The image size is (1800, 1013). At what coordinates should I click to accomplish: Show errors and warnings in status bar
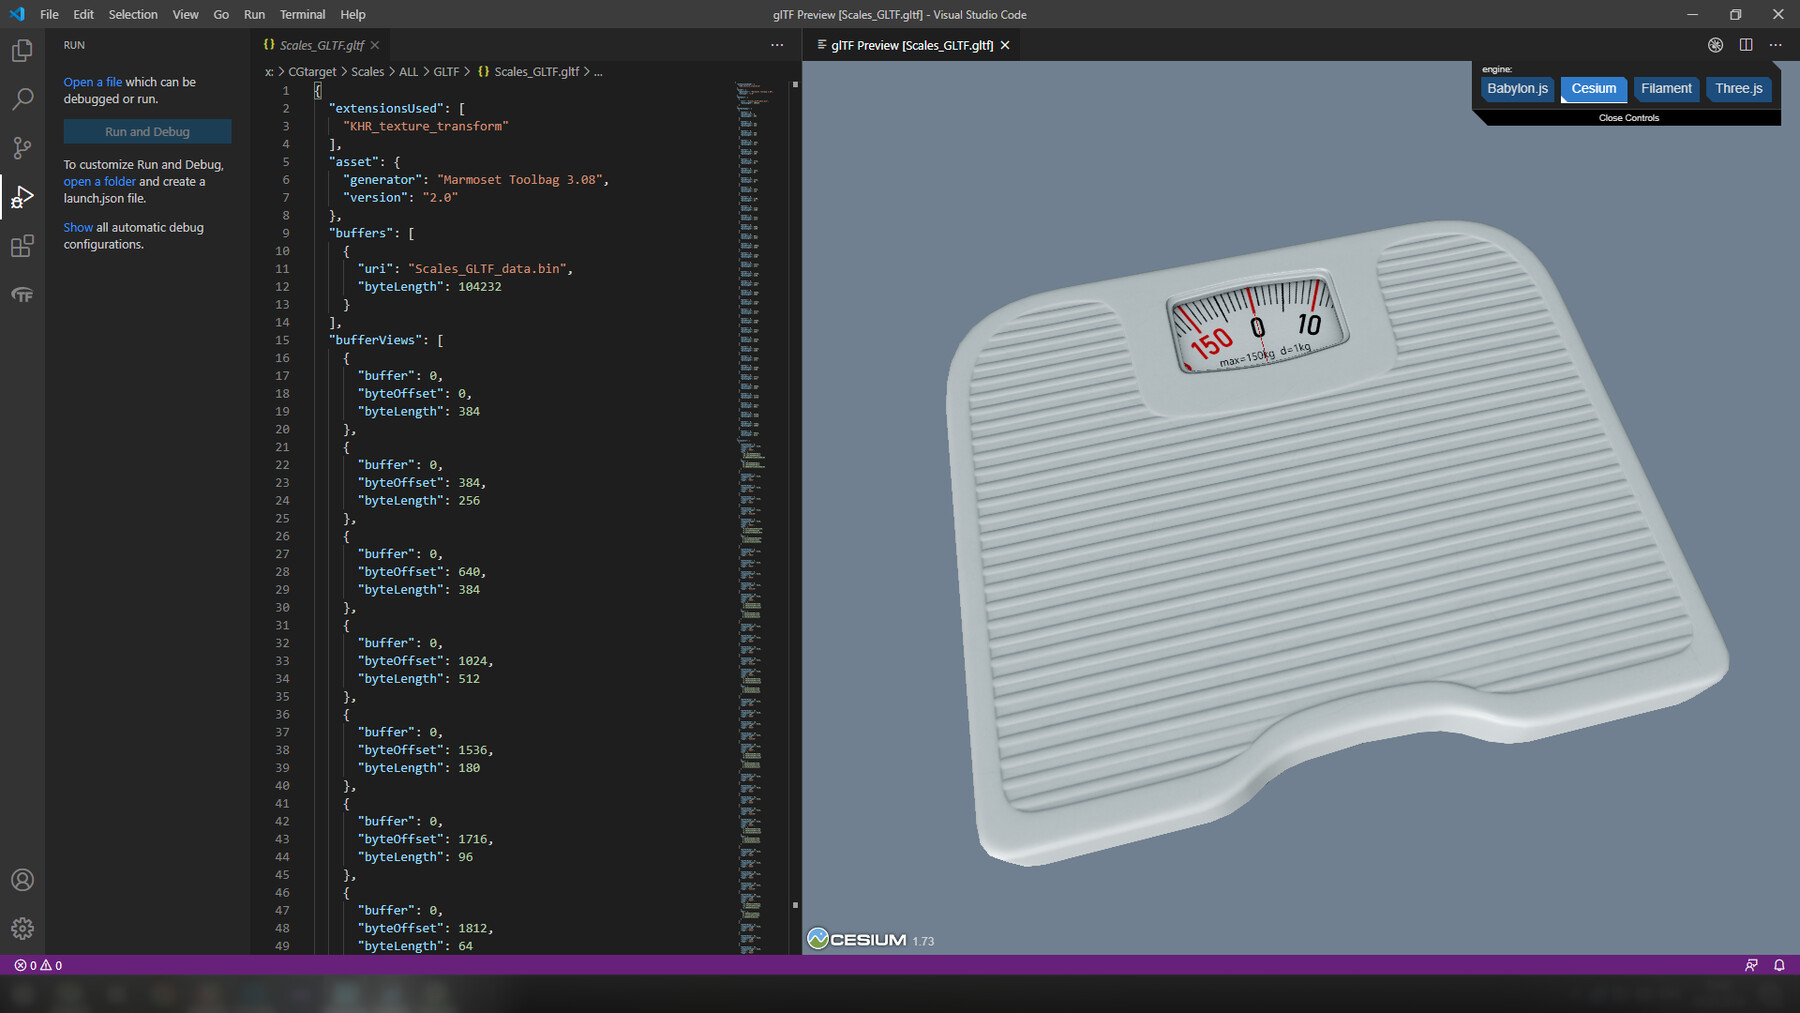tap(38, 965)
